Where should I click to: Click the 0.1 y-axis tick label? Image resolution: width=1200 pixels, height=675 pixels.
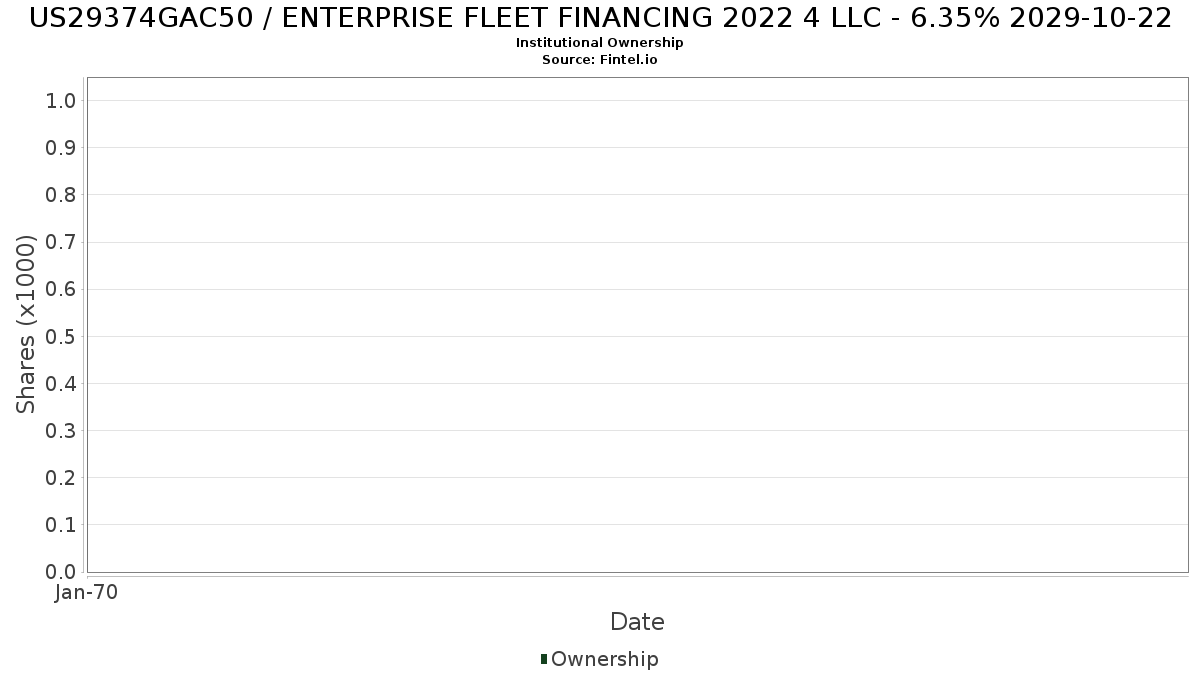pyautogui.click(x=61, y=525)
